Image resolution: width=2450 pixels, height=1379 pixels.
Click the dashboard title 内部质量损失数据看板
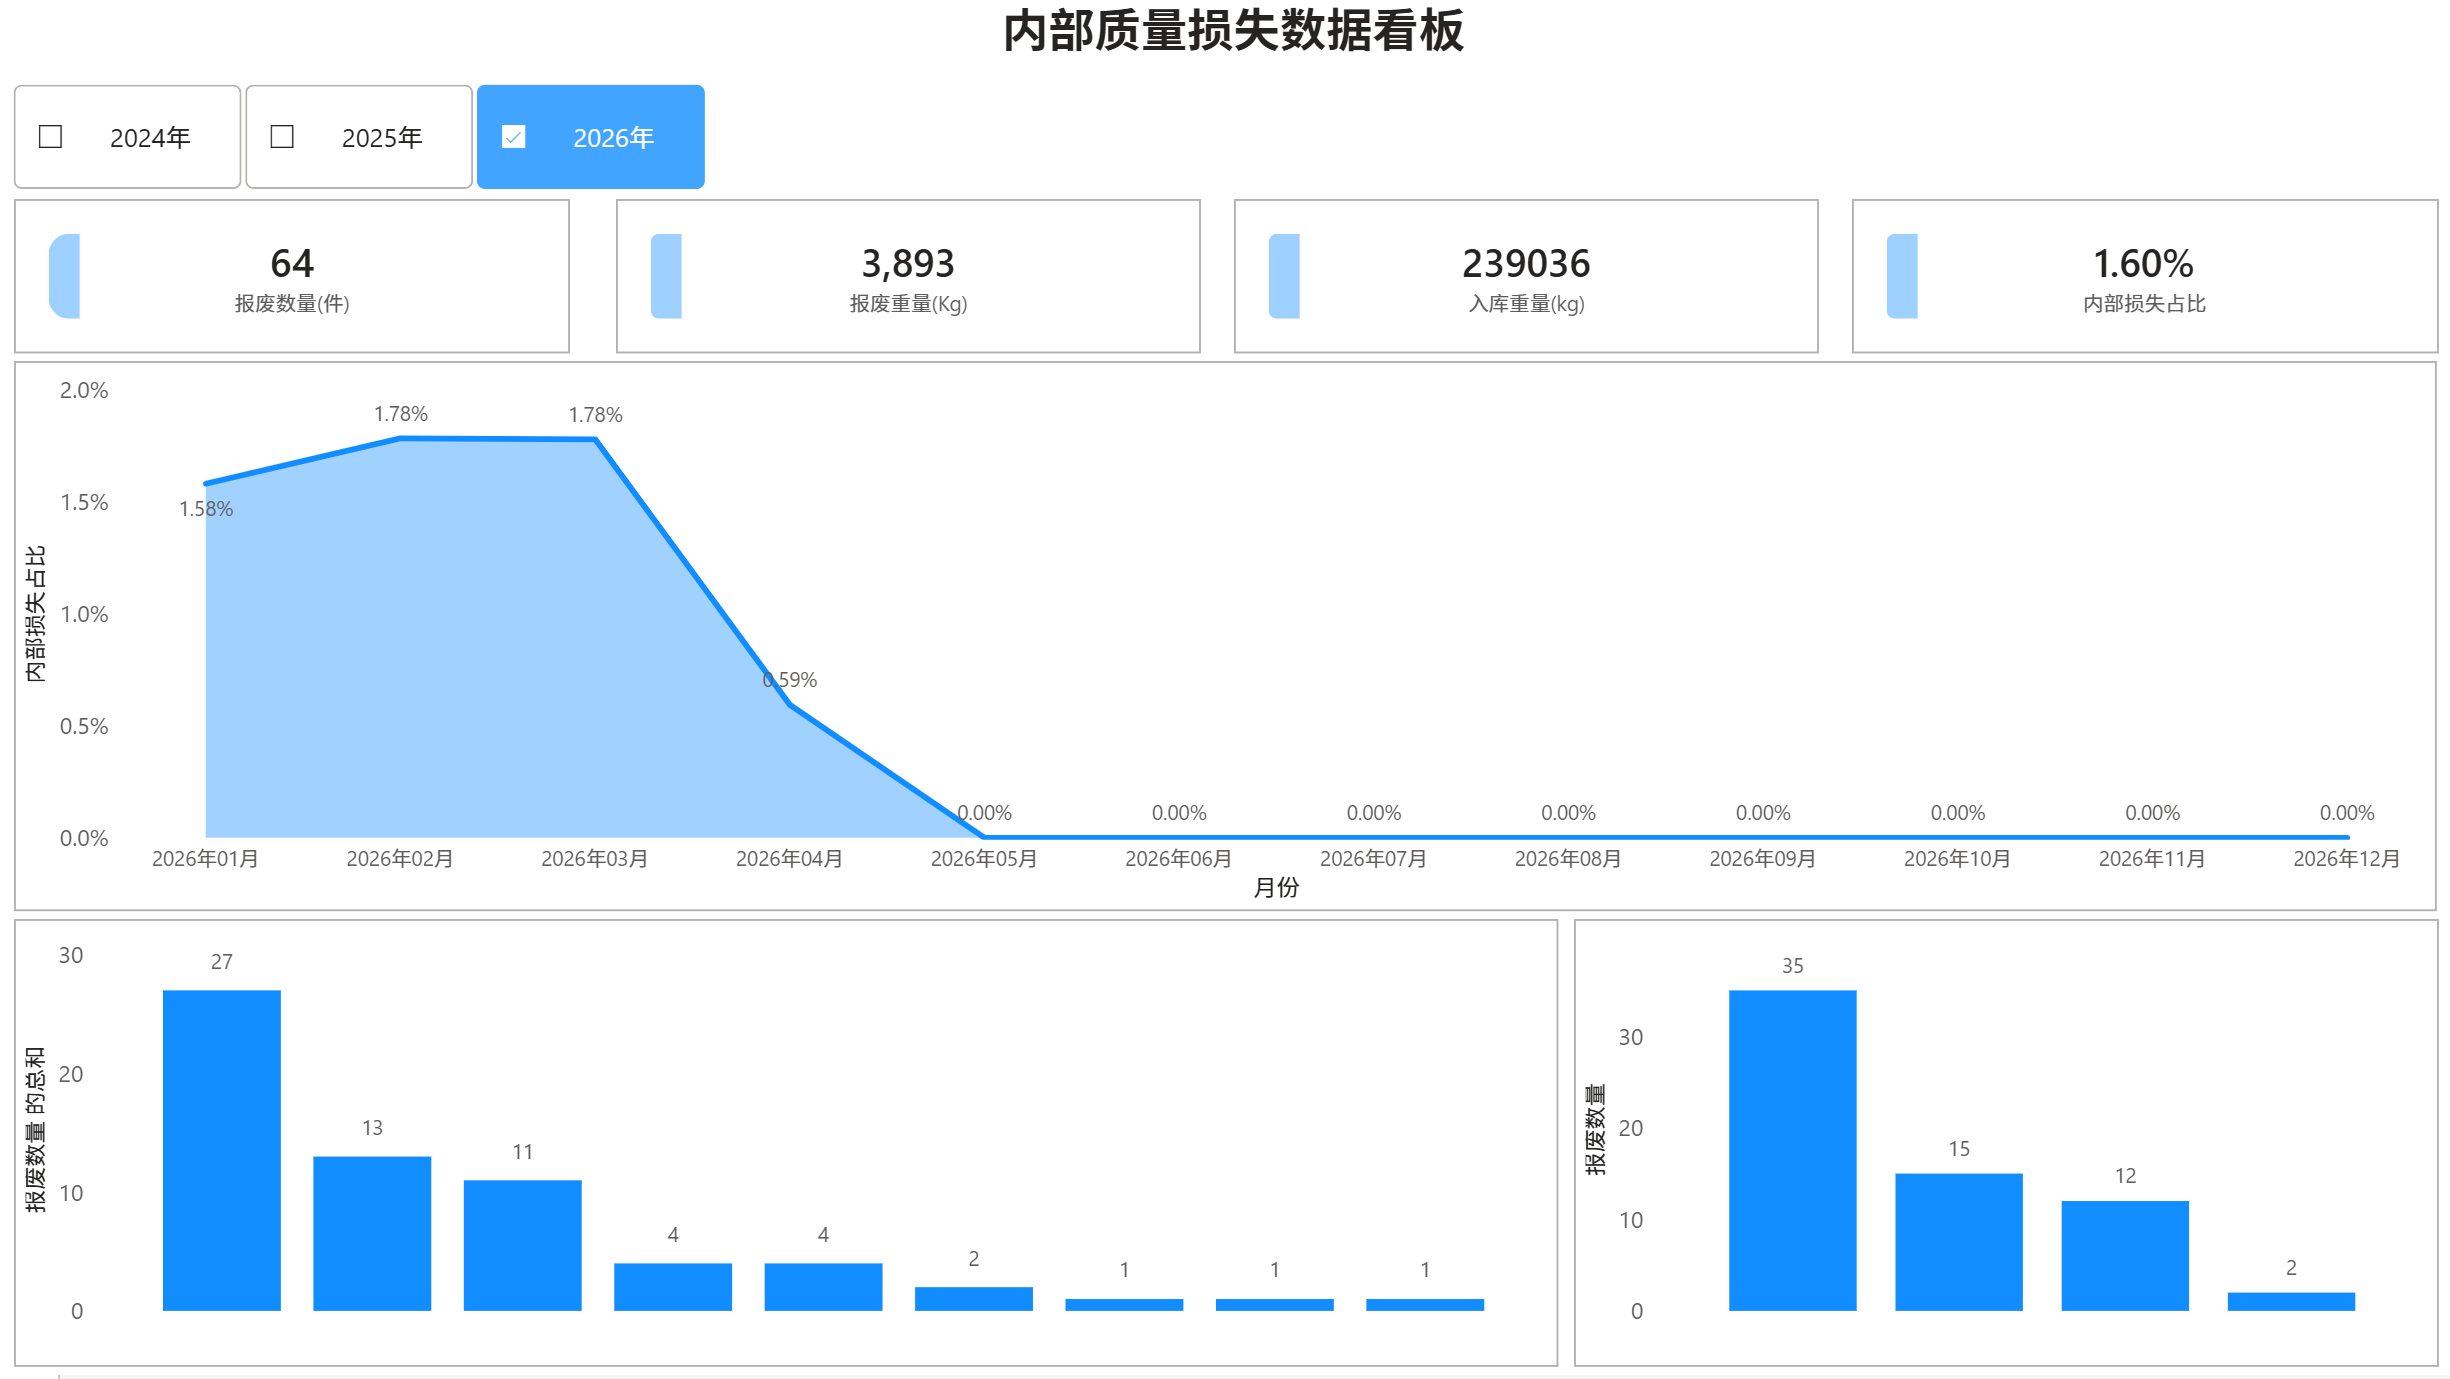(1233, 31)
